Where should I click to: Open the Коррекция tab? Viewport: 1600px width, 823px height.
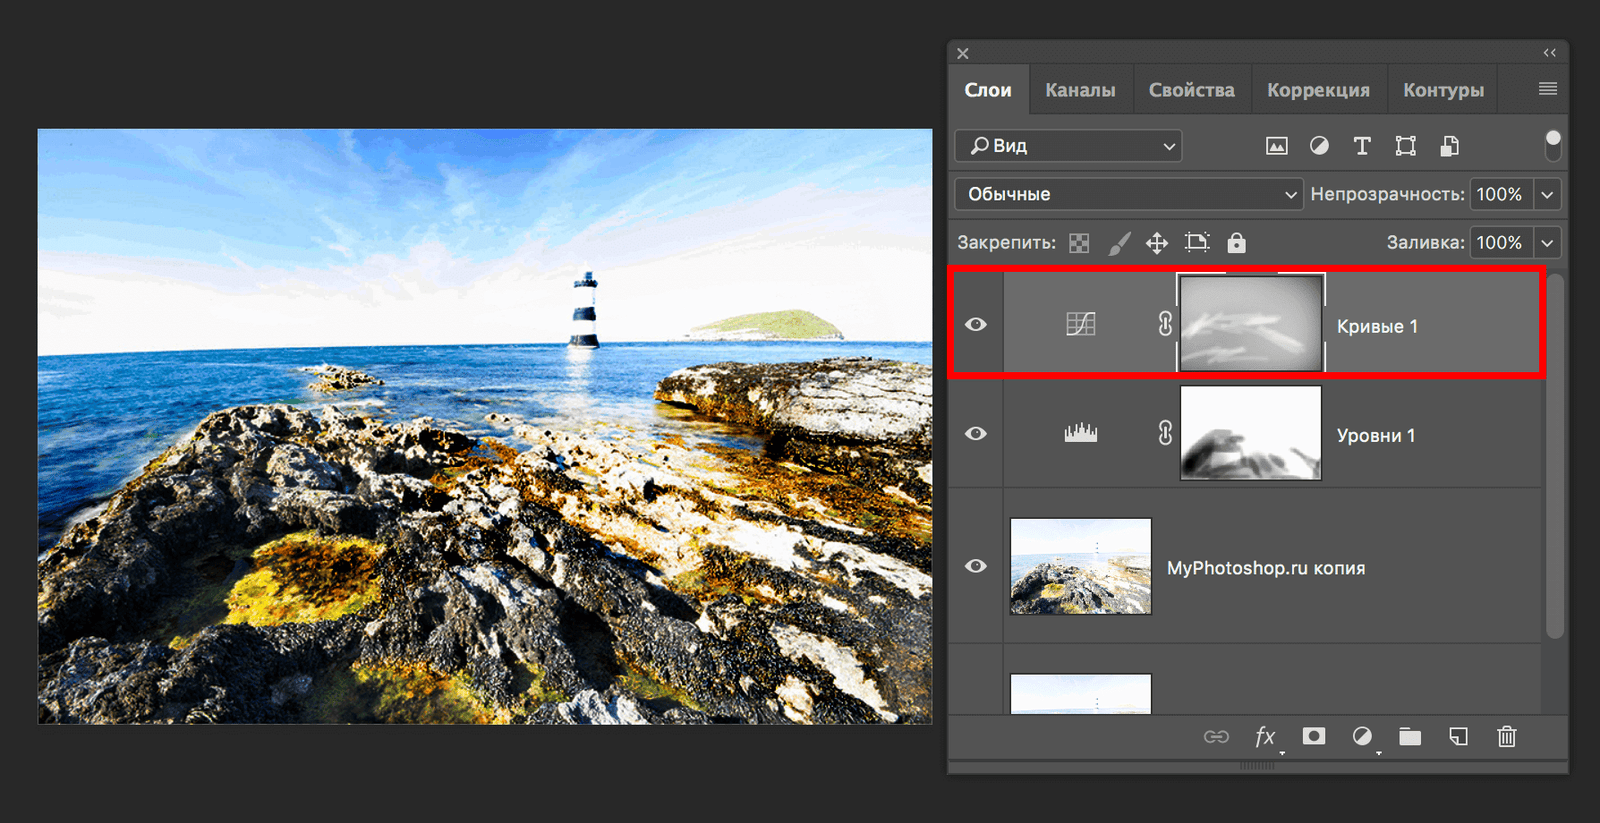[1318, 90]
